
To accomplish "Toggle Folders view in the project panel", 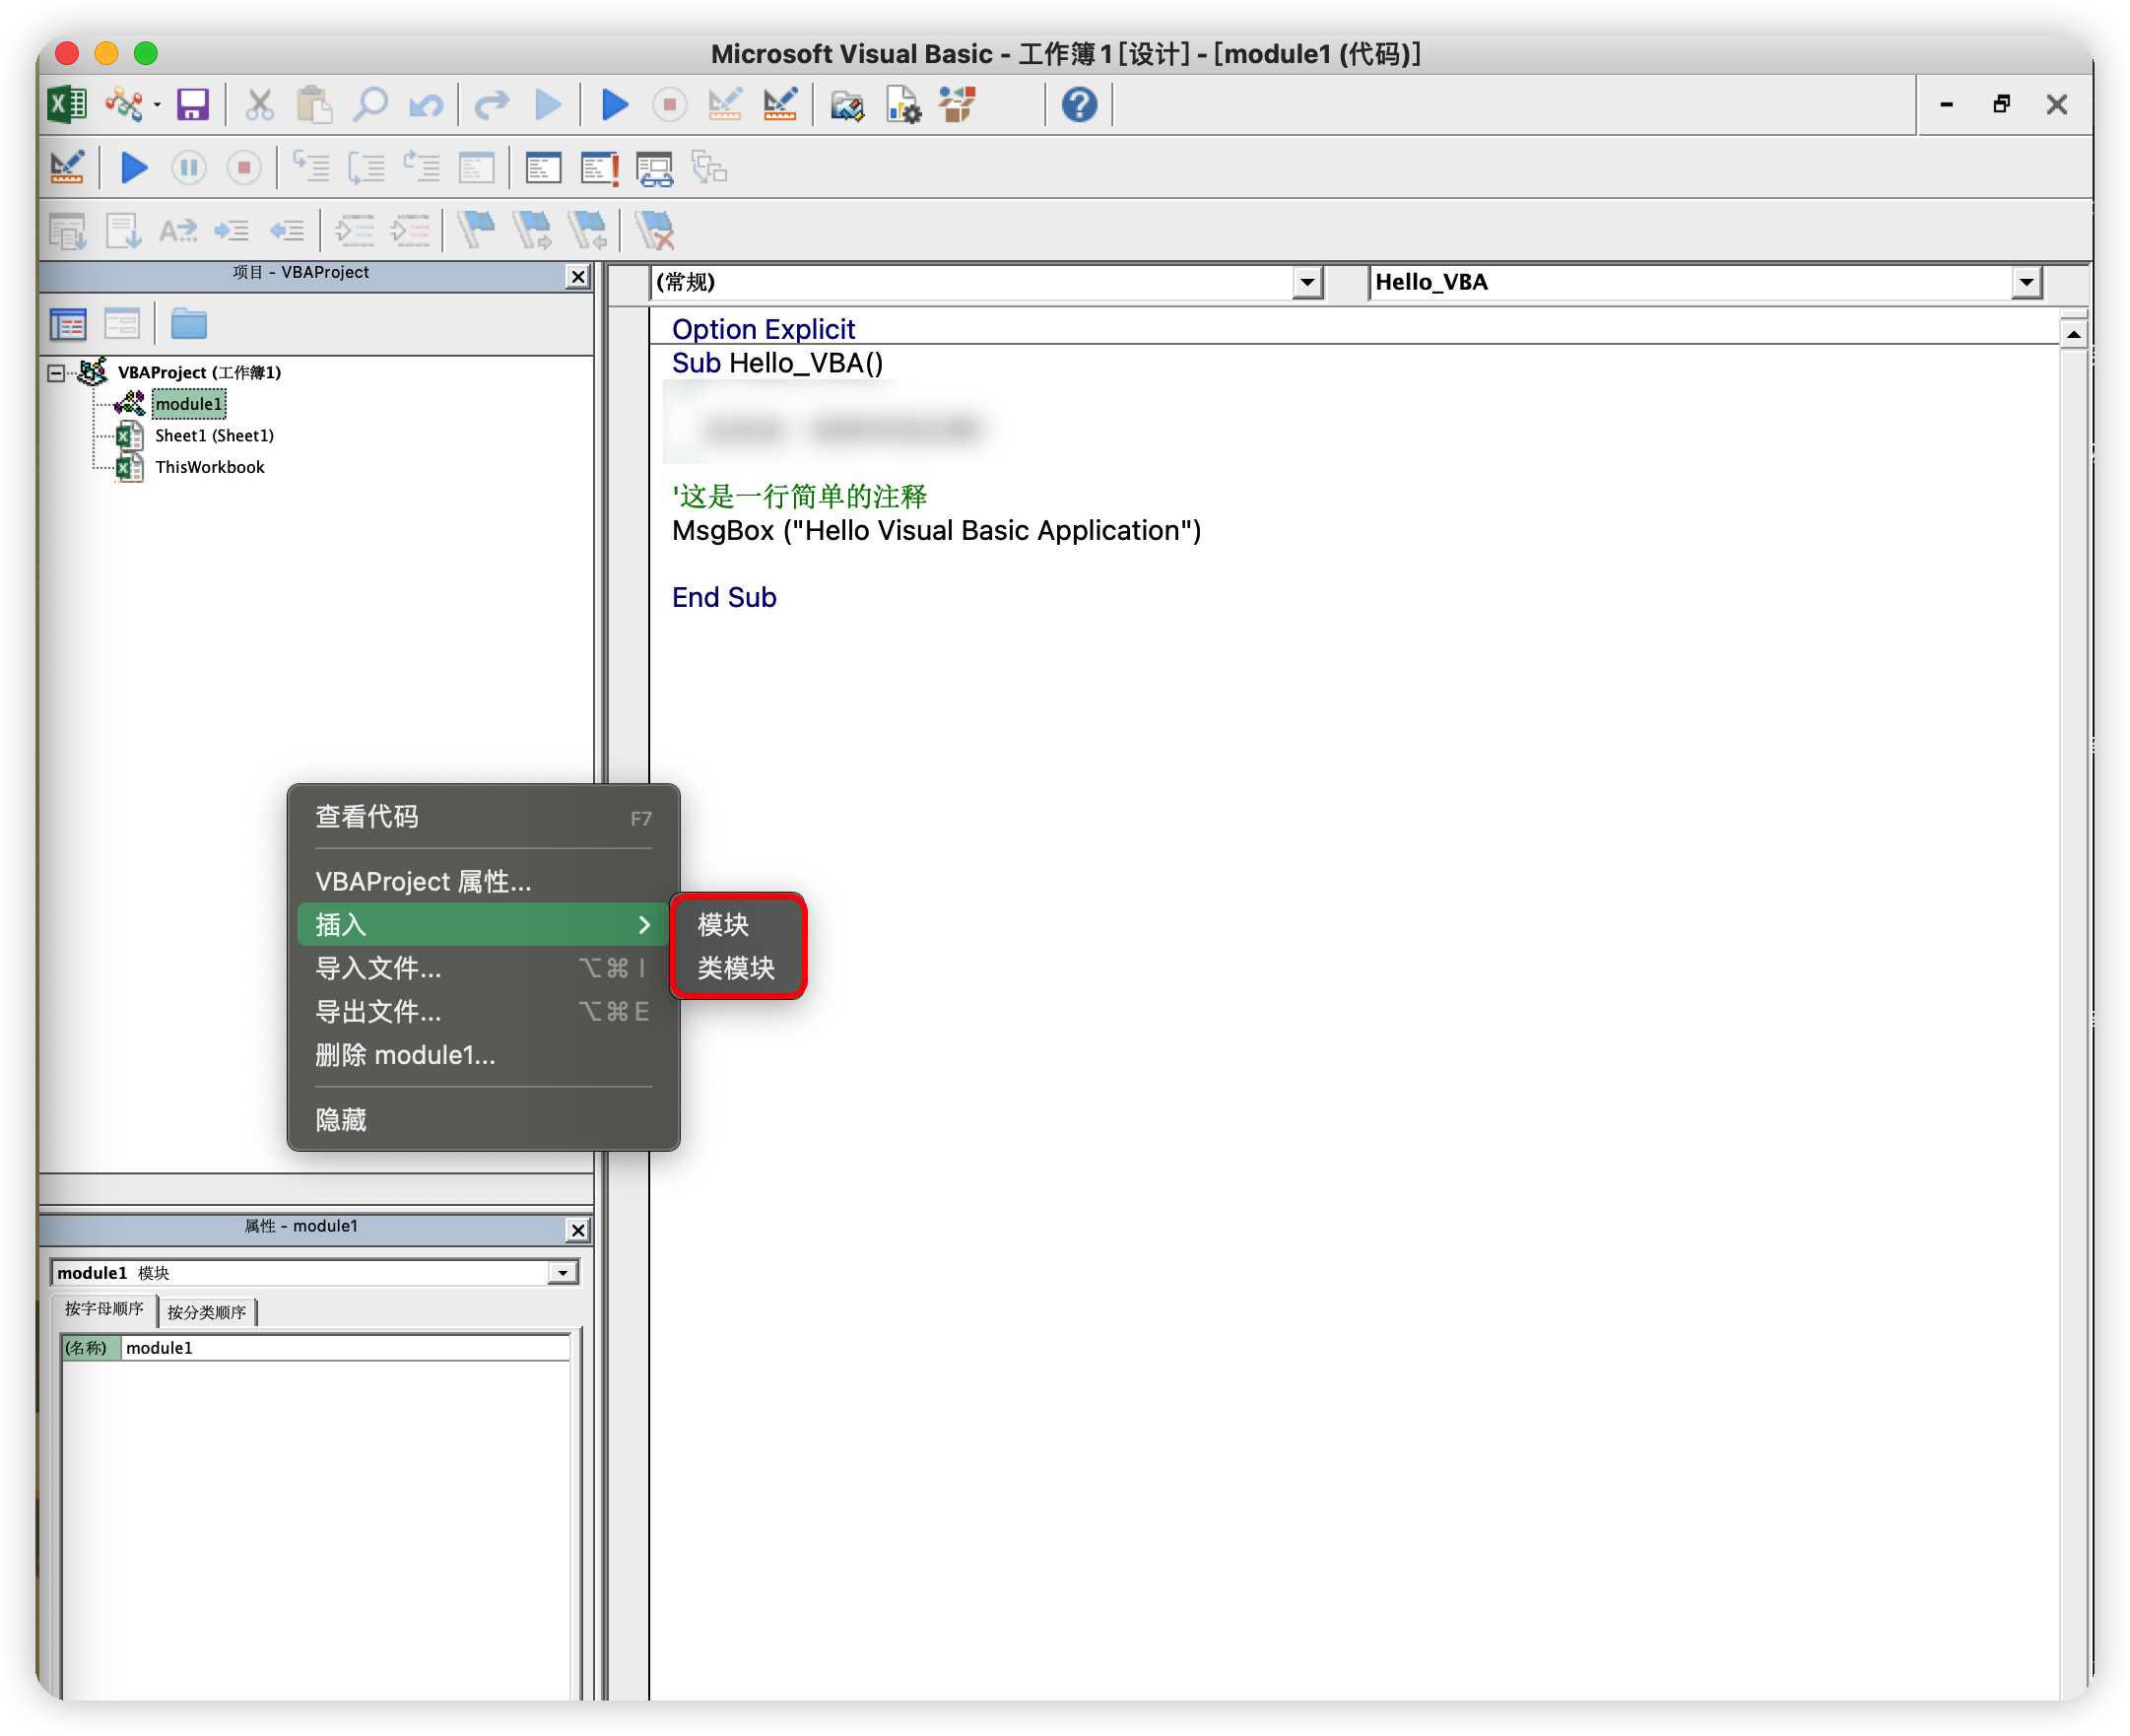I will [x=188, y=324].
